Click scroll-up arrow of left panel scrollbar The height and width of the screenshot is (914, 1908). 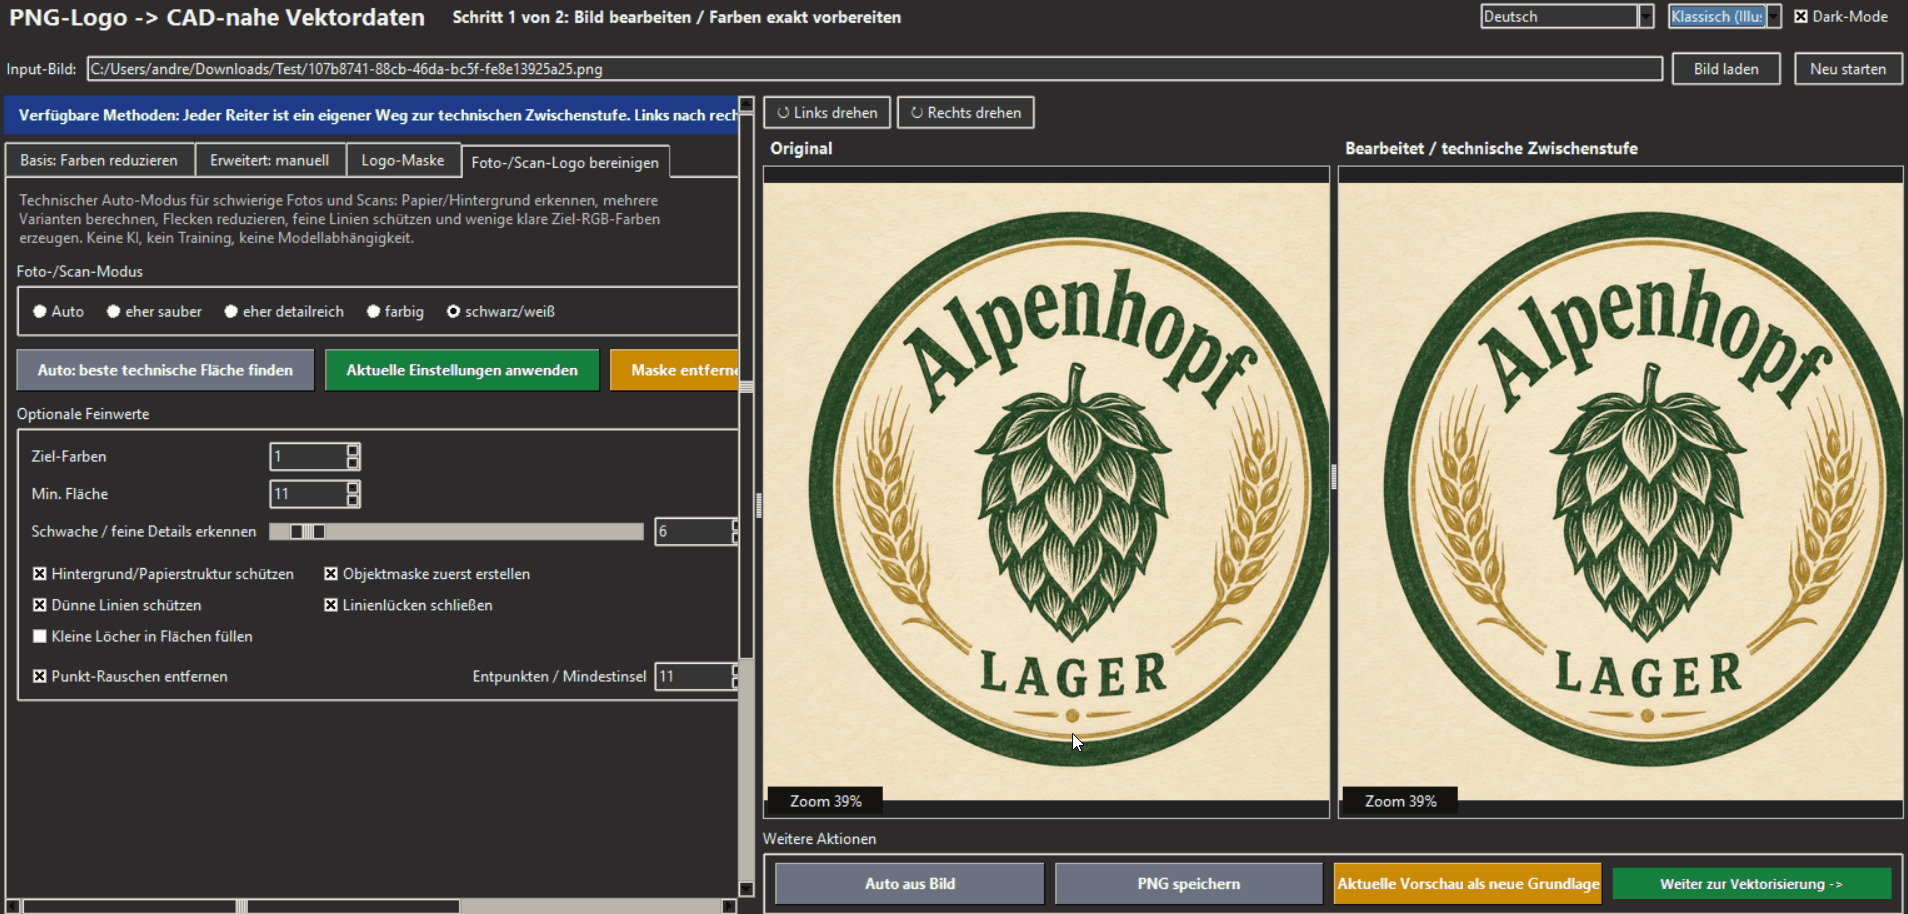point(746,104)
